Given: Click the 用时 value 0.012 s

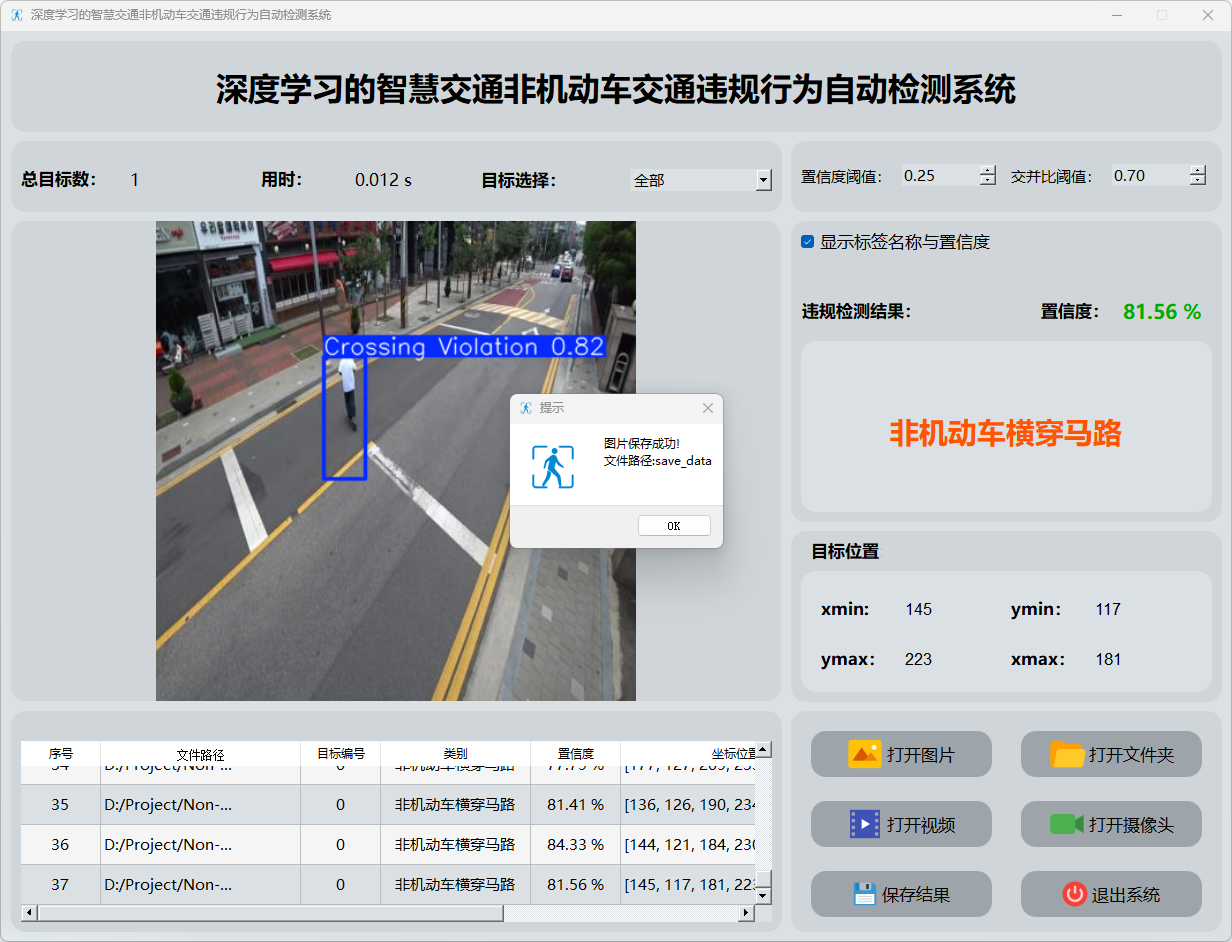Looking at the screenshot, I should coord(384,180).
